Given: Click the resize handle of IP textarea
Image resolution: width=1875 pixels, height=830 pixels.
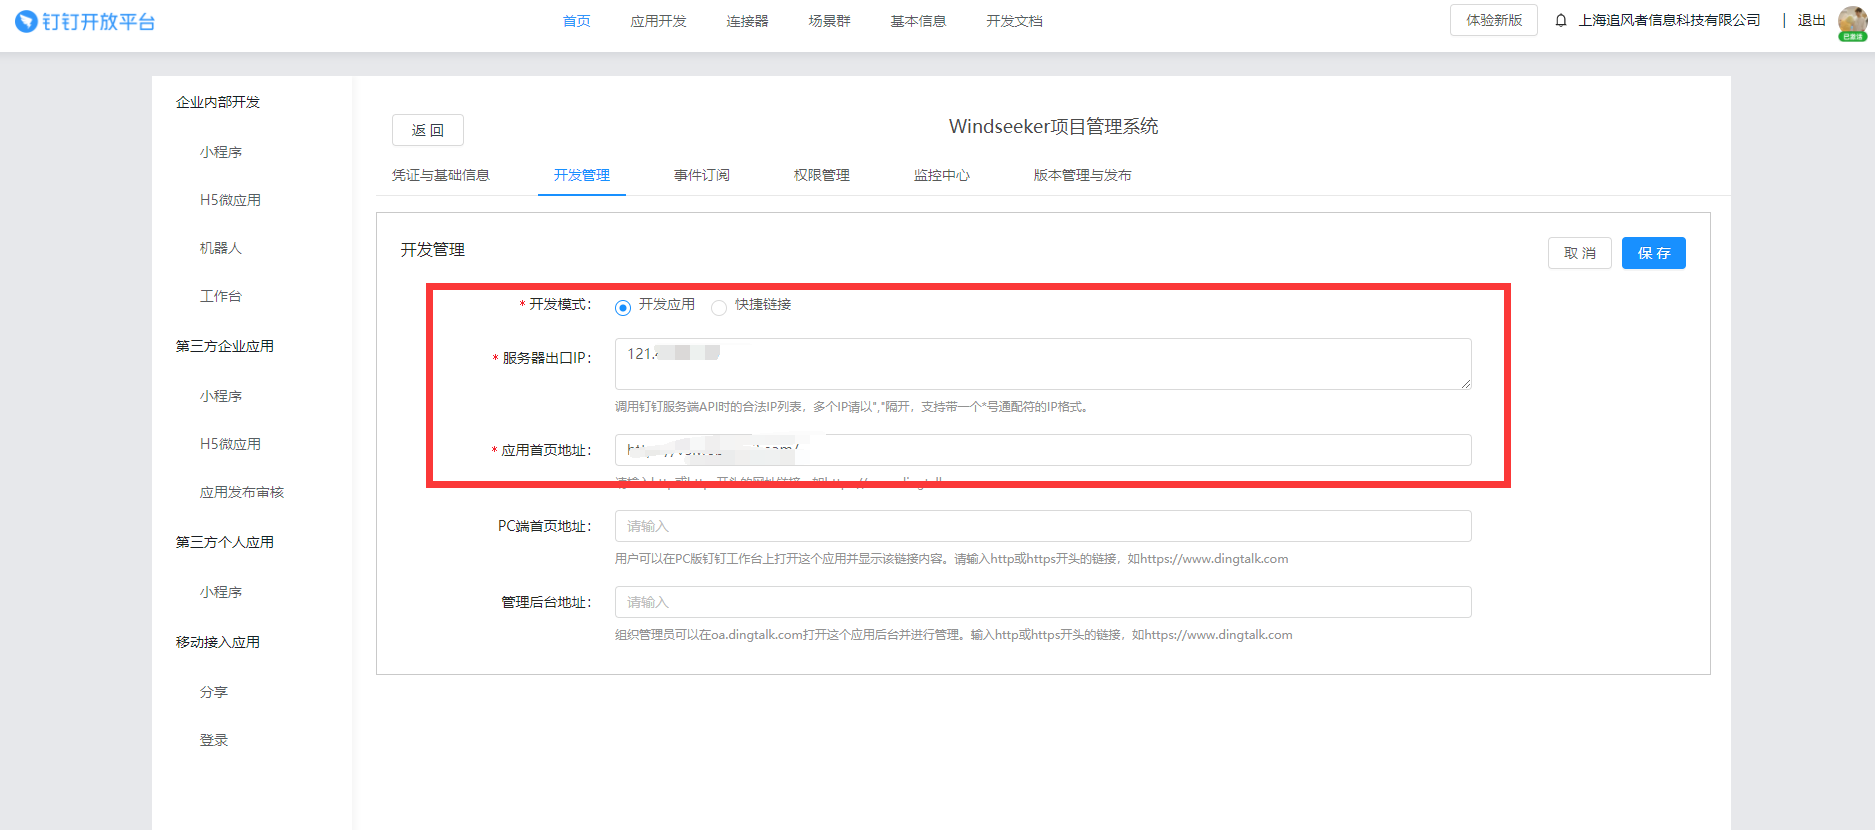Looking at the screenshot, I should pos(1465,383).
